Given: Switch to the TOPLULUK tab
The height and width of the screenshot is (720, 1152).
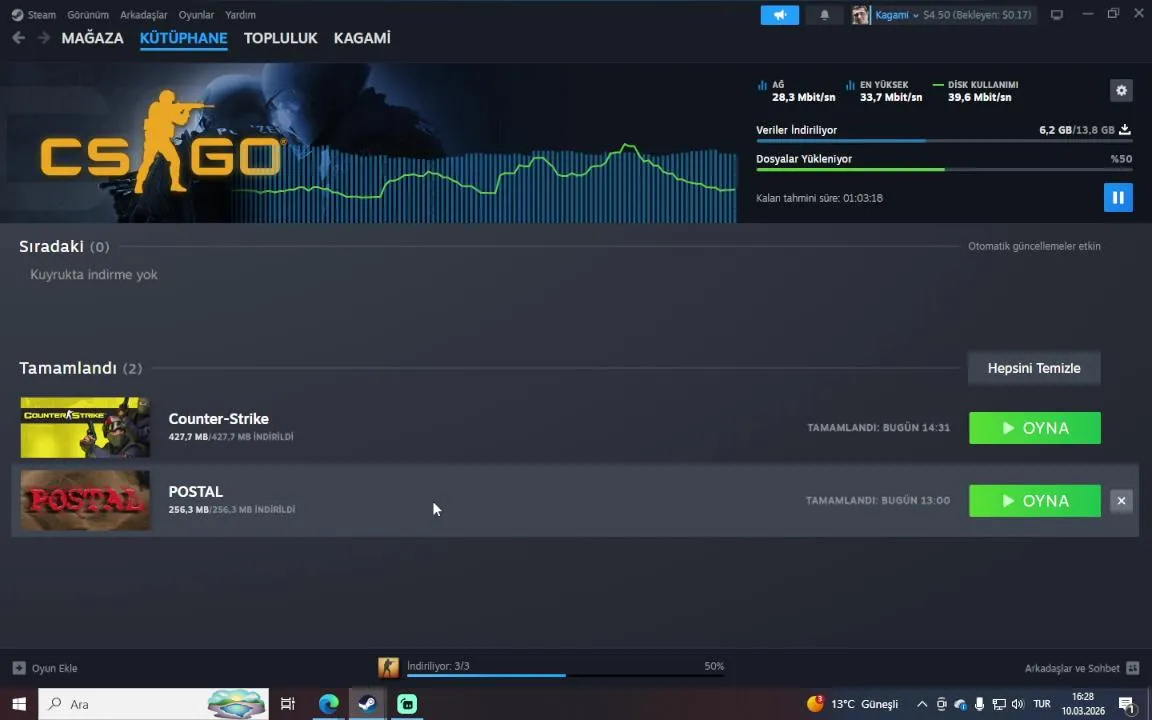Looking at the screenshot, I should [281, 38].
